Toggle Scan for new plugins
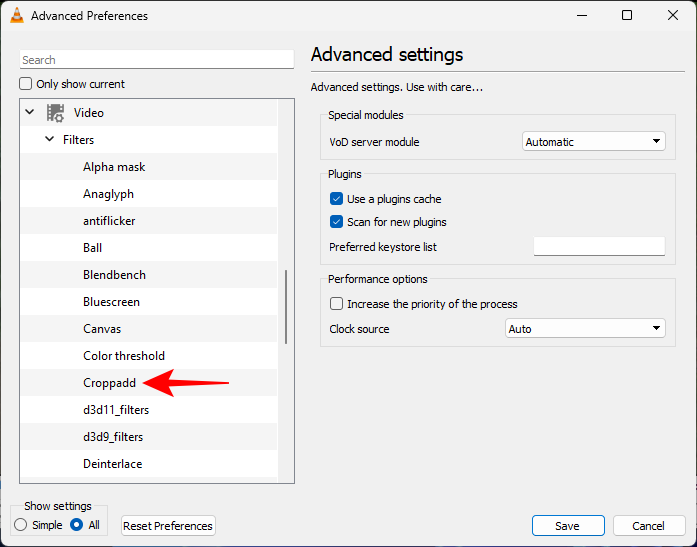 [x=337, y=222]
